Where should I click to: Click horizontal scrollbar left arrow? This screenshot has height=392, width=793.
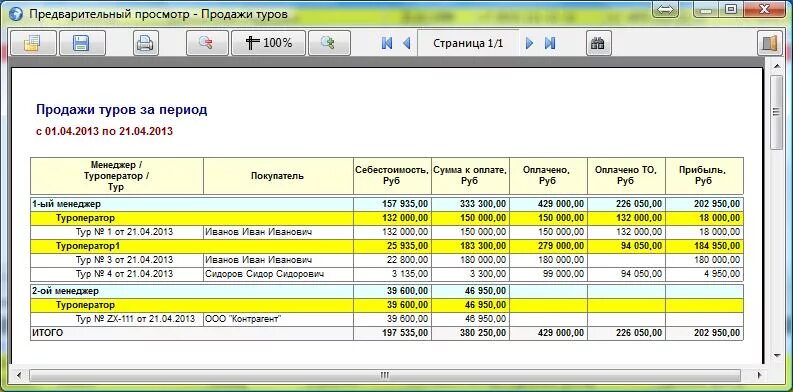point(20,375)
